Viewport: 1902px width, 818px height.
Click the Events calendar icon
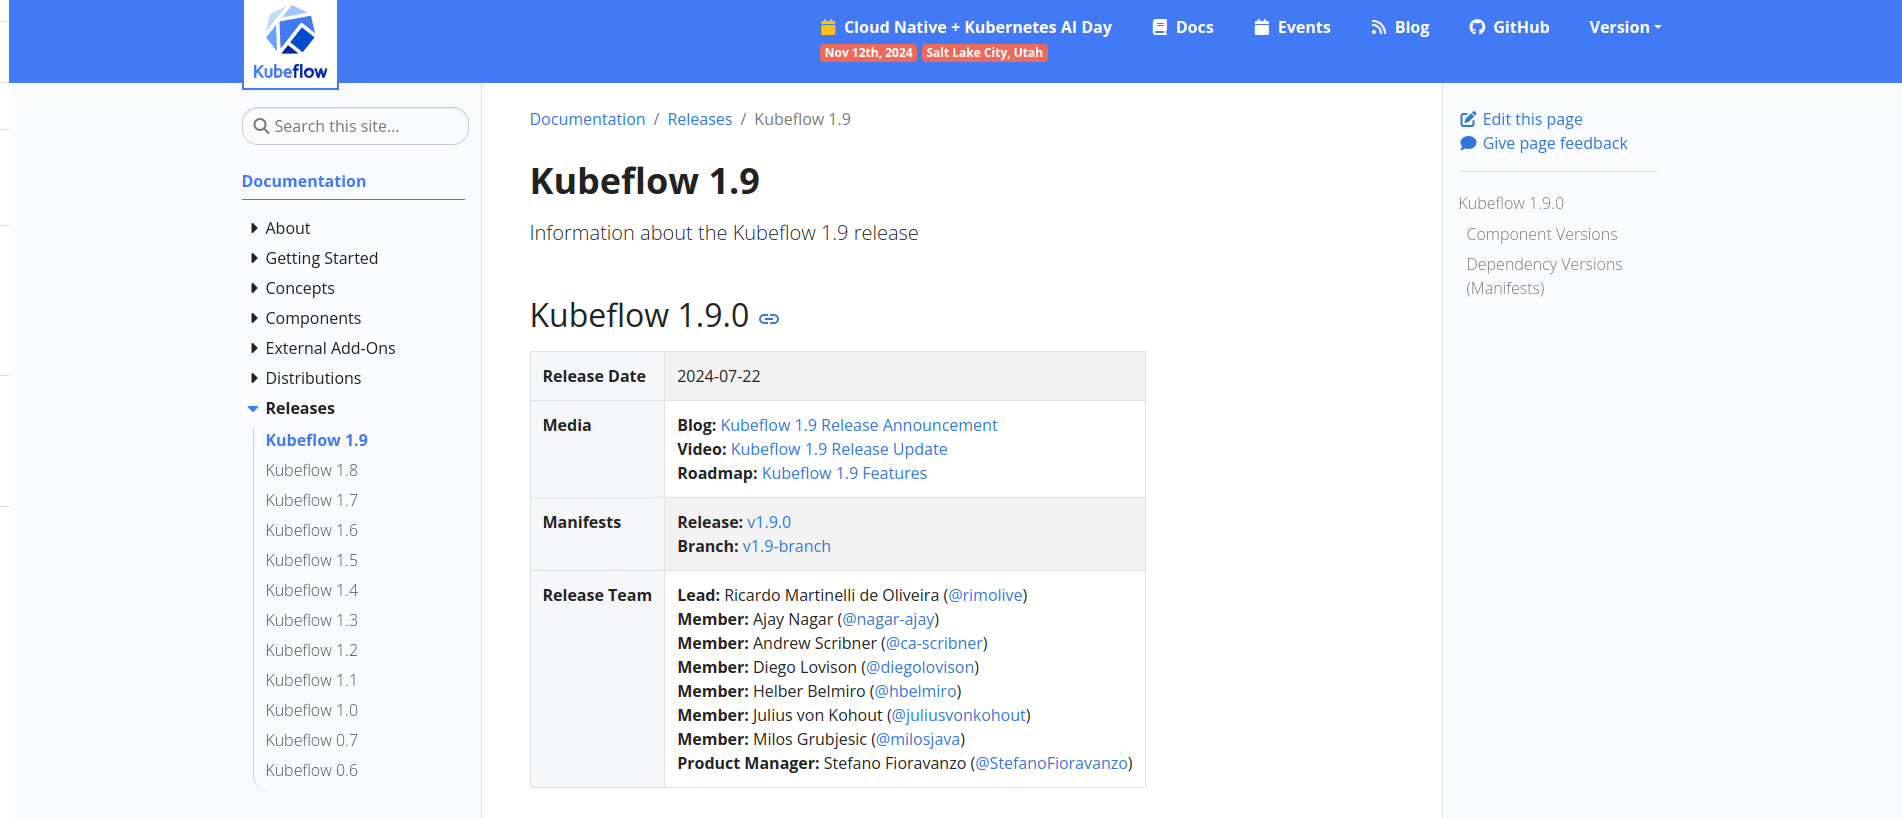click(1262, 27)
